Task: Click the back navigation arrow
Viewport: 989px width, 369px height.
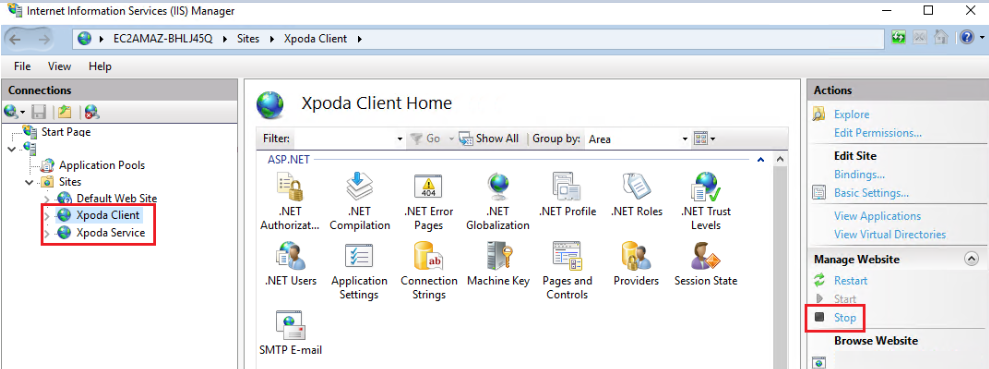Action: pyautogui.click(x=15, y=39)
